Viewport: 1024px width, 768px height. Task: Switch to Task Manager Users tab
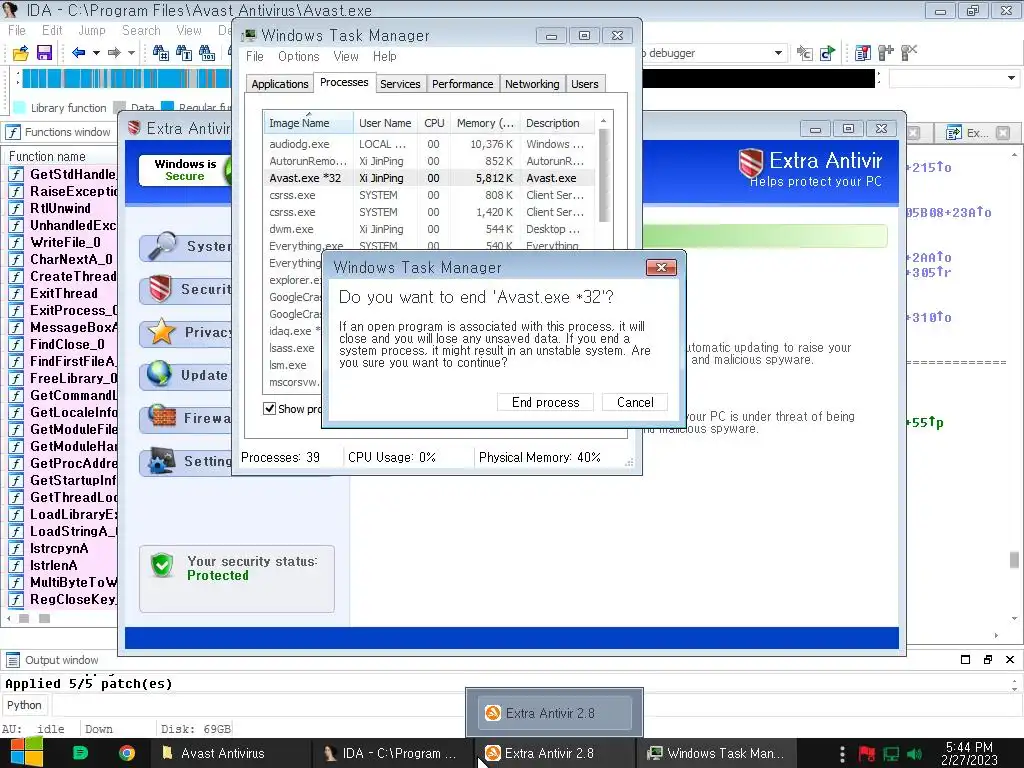[584, 84]
